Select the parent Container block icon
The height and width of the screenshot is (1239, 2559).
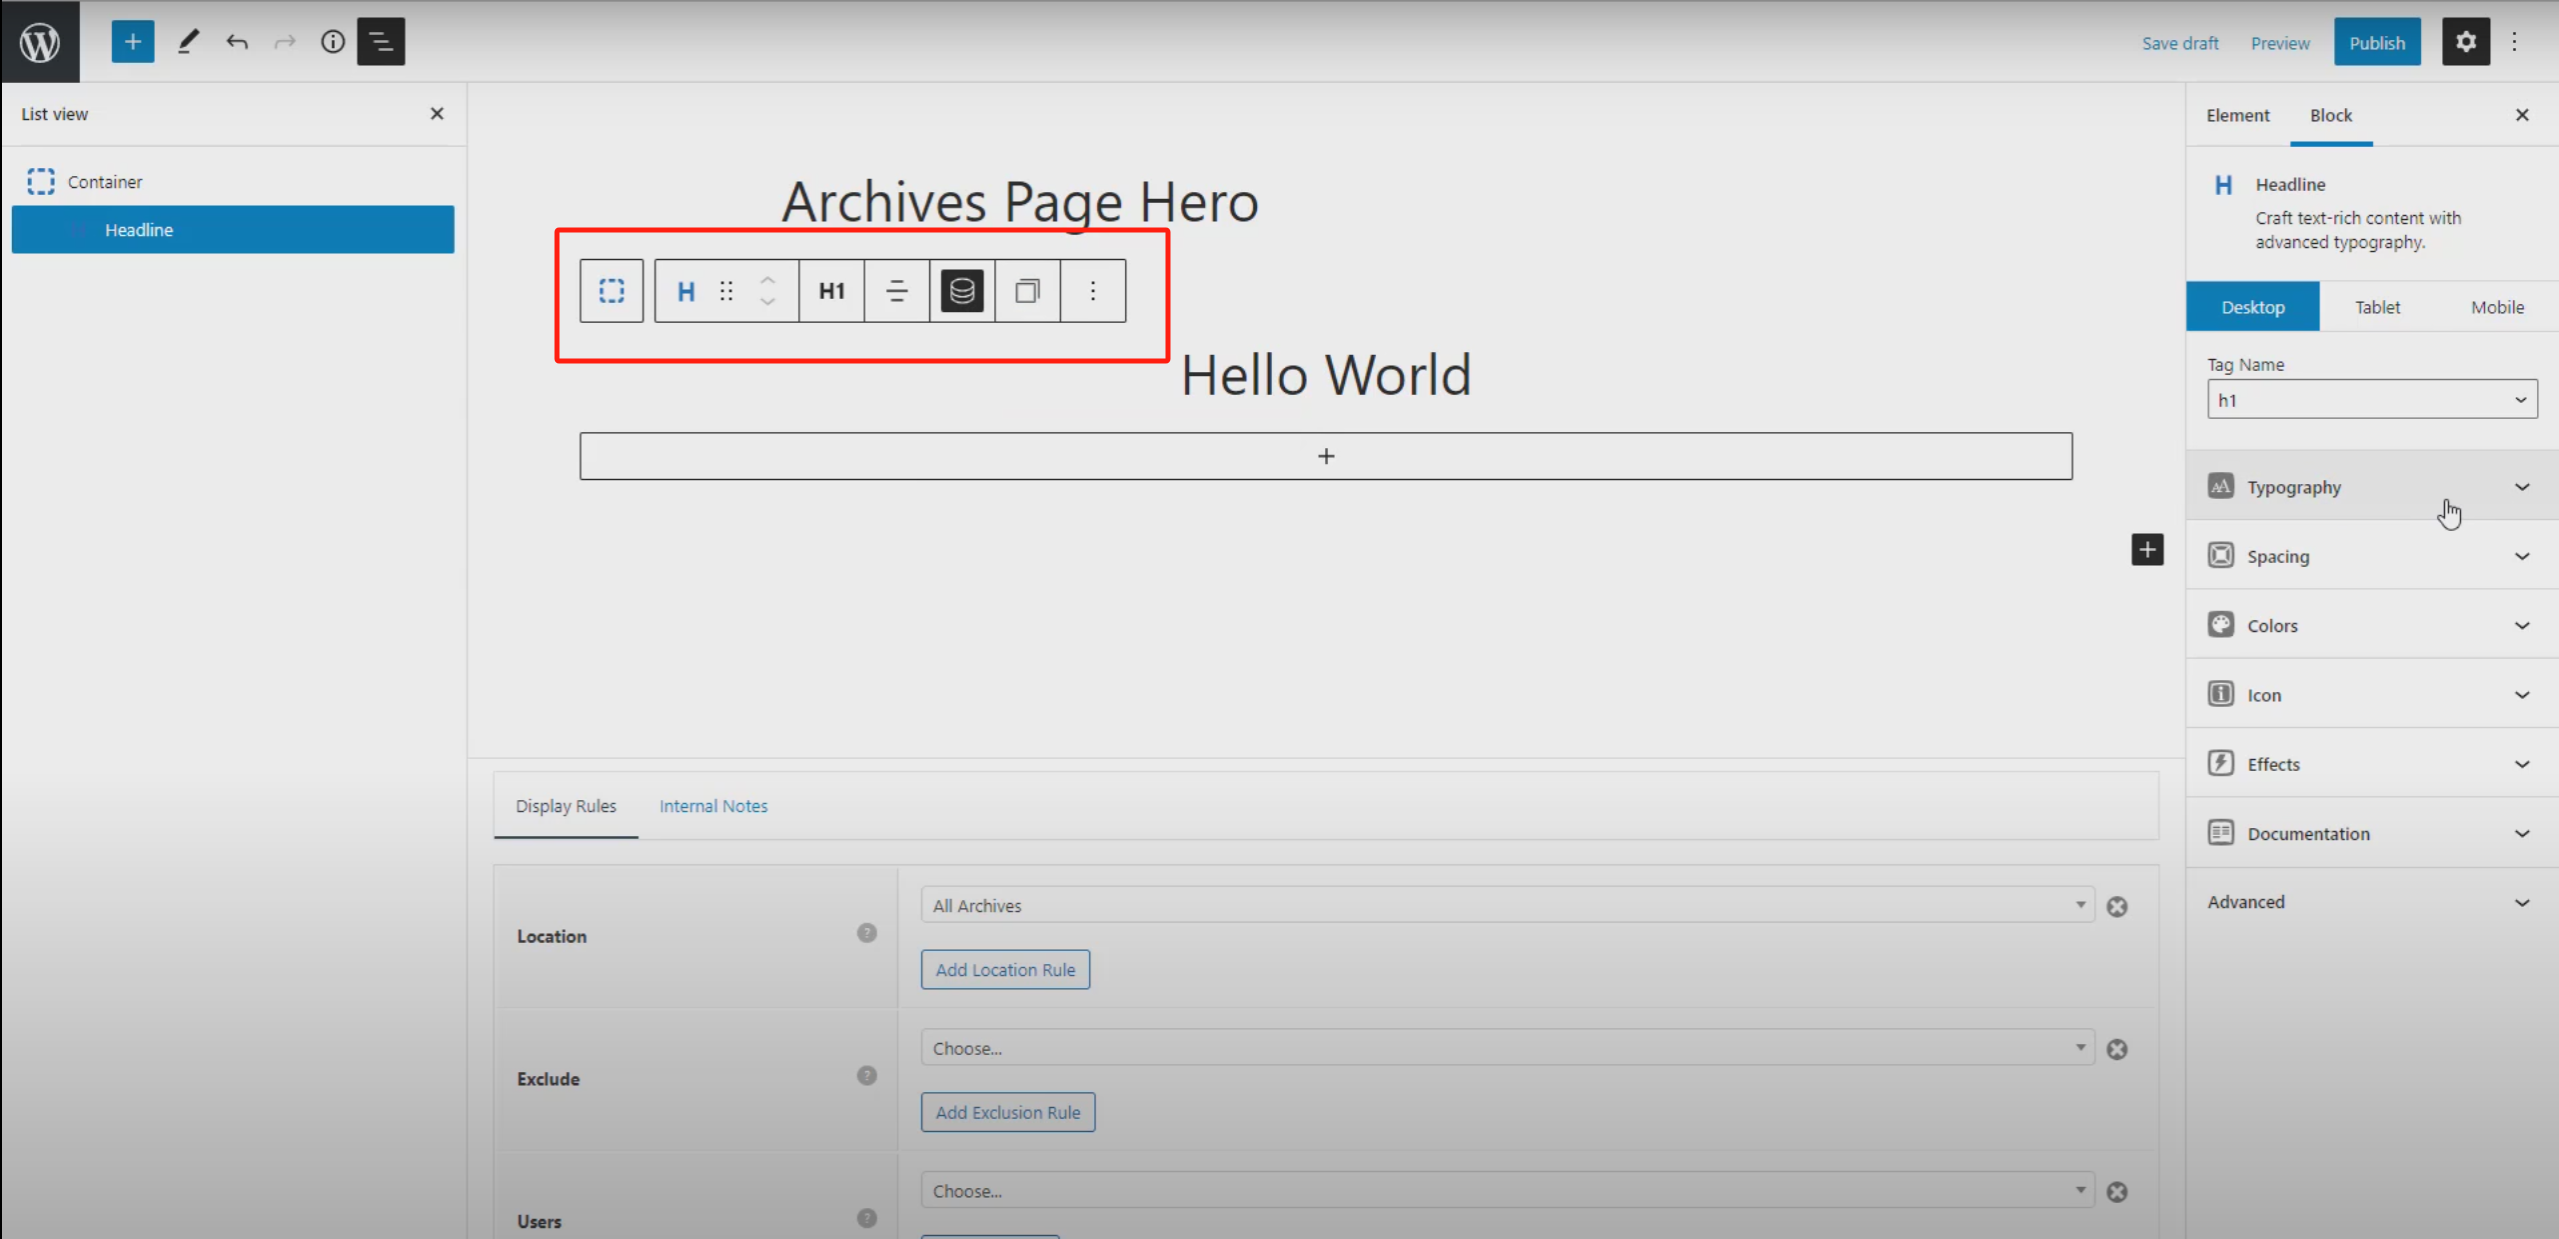click(x=611, y=291)
